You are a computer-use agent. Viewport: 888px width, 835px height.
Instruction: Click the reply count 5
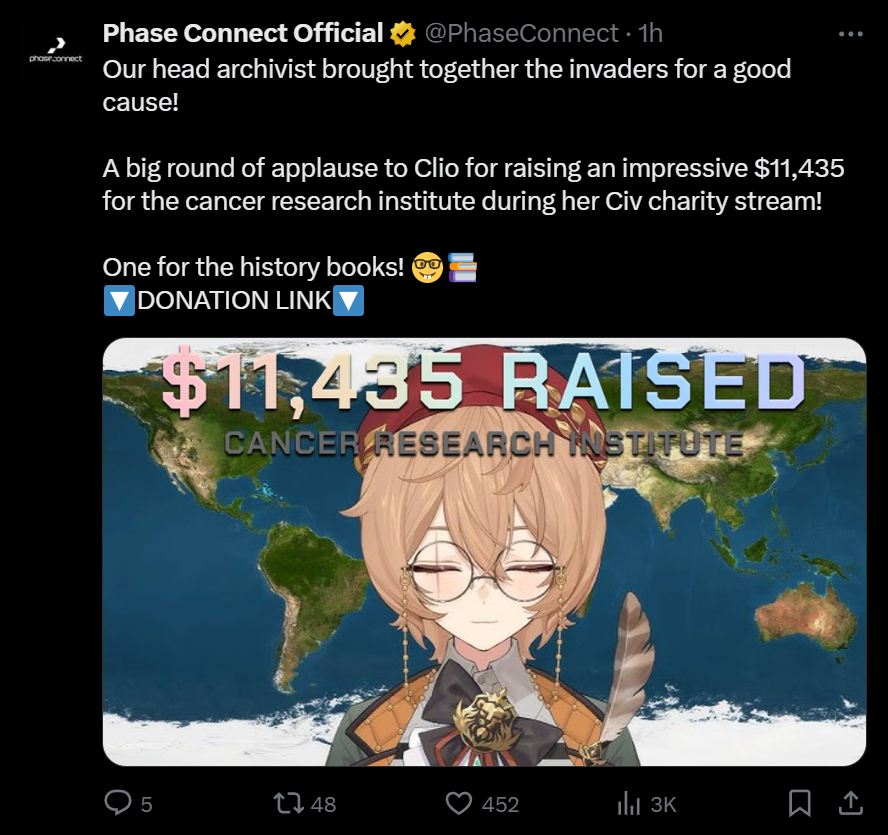click(x=147, y=804)
